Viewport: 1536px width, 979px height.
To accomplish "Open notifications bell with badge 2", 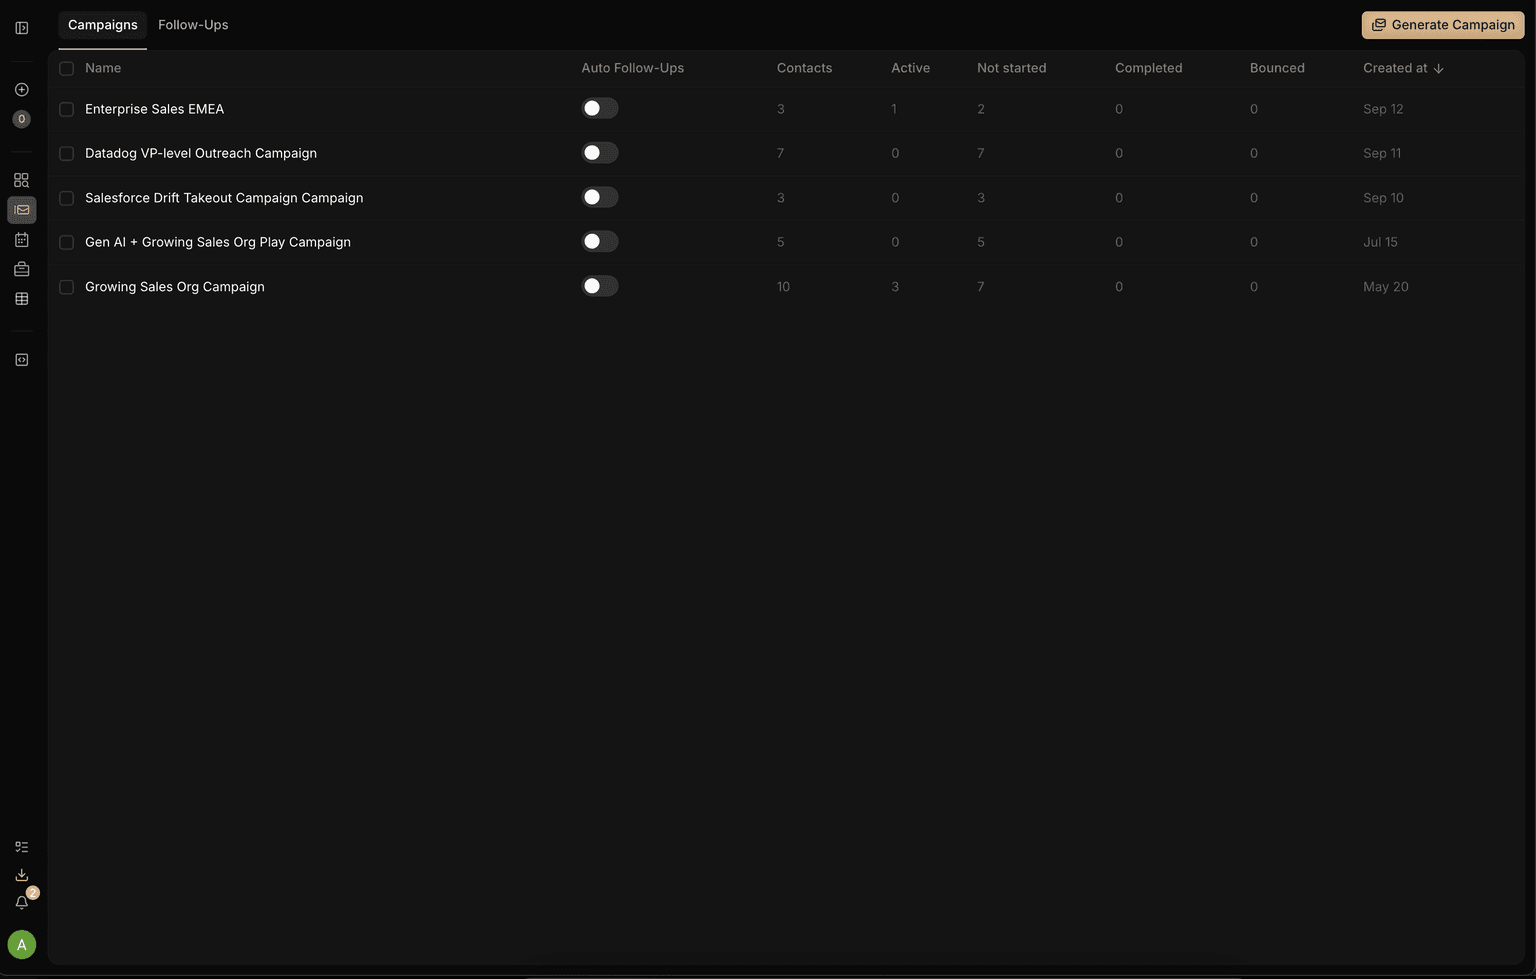I will [21, 903].
